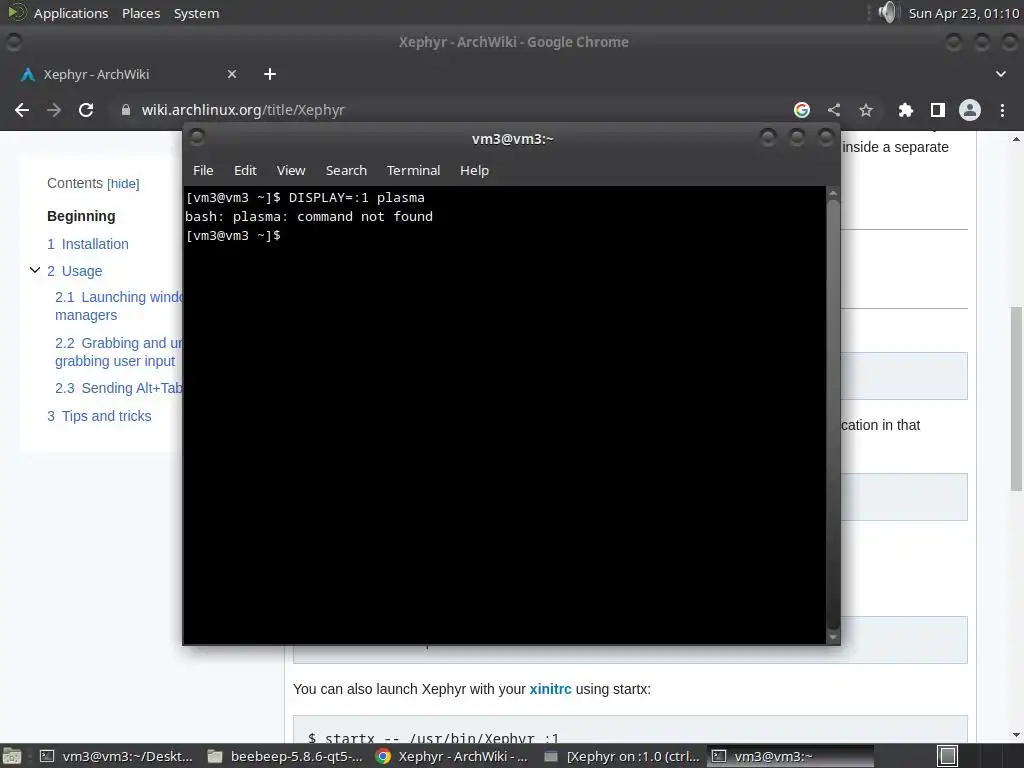This screenshot has height=768, width=1024.
Task: Click the show desktop icon in the bottom panel
Action: (12, 756)
